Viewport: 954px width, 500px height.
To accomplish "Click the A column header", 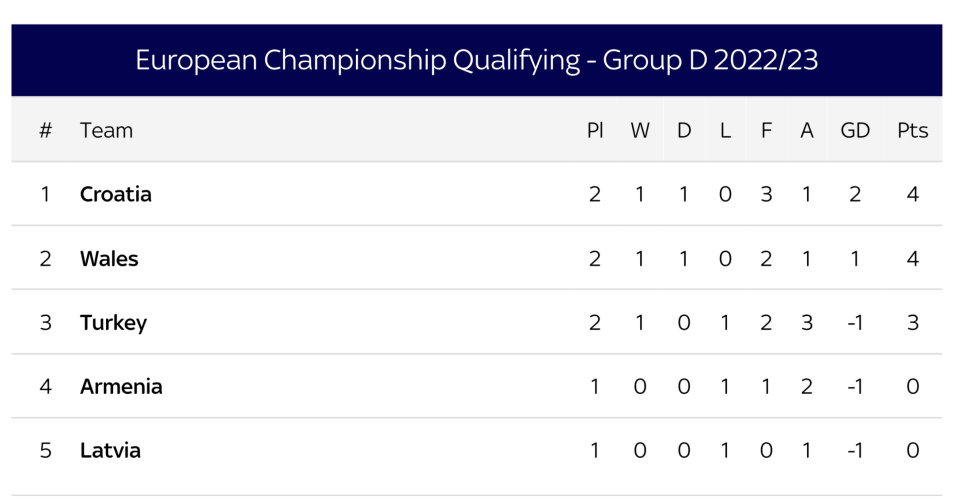I will pos(807,130).
